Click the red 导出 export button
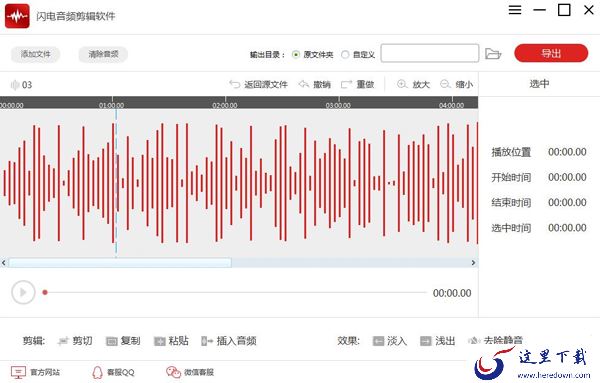This screenshot has height=383, width=600. (551, 53)
